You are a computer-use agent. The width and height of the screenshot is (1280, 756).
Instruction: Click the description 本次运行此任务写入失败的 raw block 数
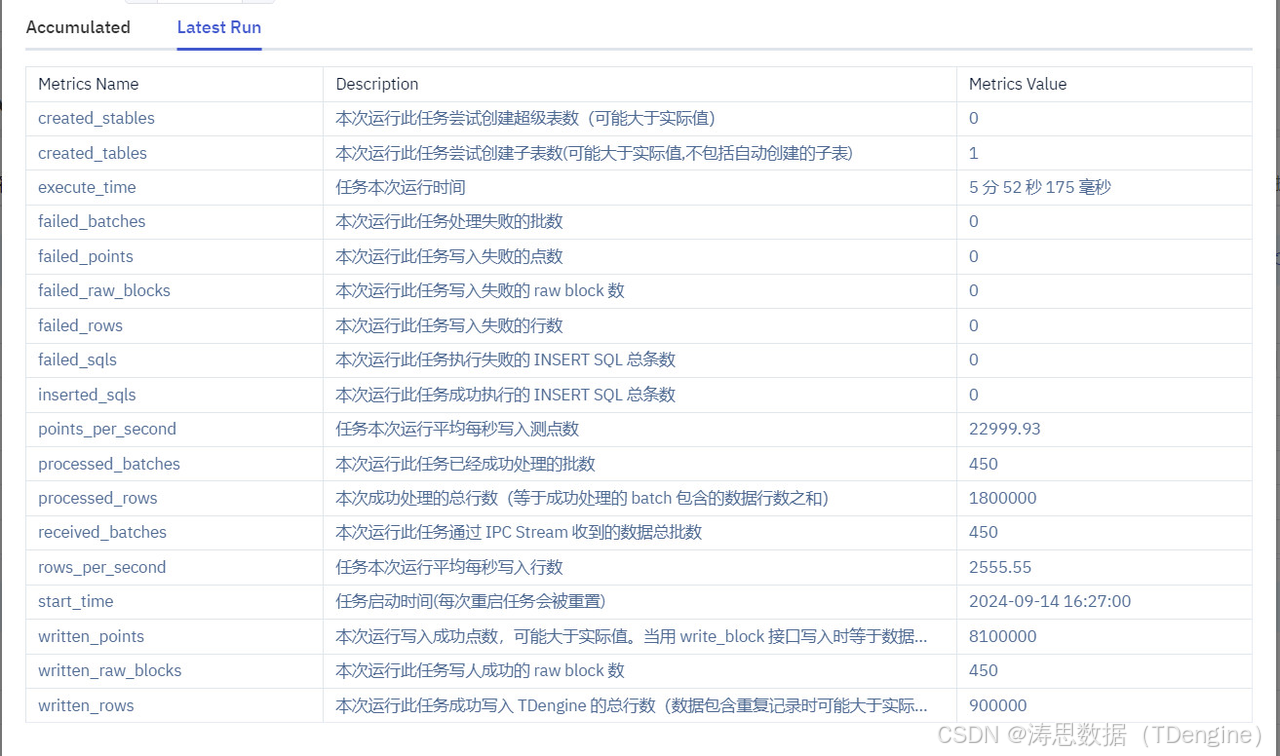click(x=480, y=290)
